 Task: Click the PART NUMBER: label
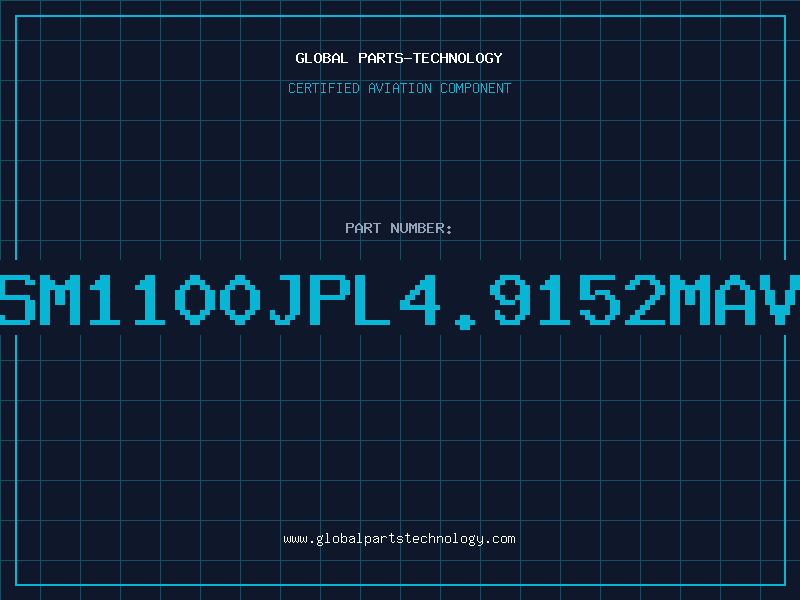pyautogui.click(x=399, y=228)
